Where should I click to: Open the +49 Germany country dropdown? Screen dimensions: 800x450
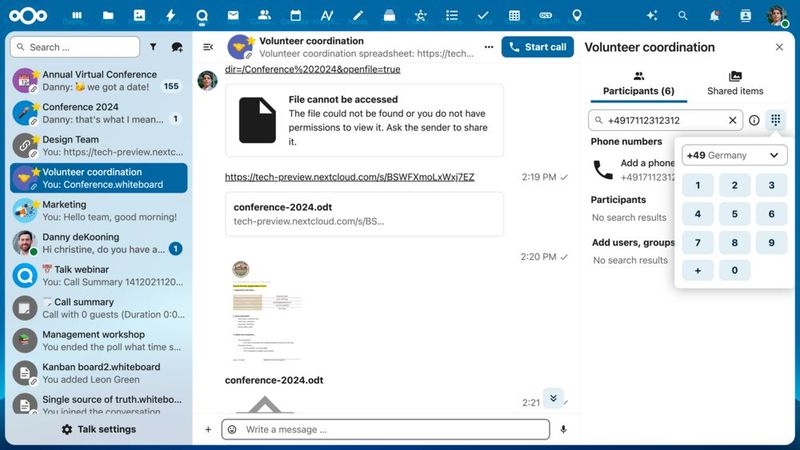734,155
